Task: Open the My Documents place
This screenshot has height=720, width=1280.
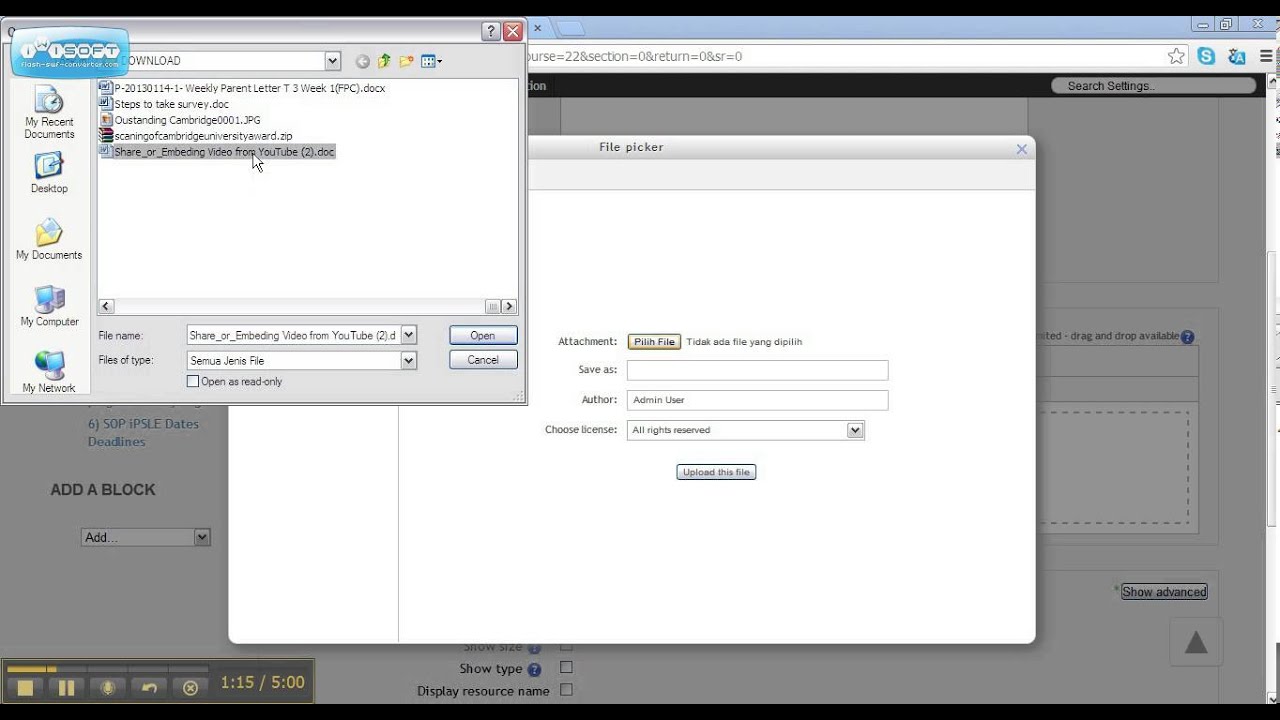Action: (49, 240)
